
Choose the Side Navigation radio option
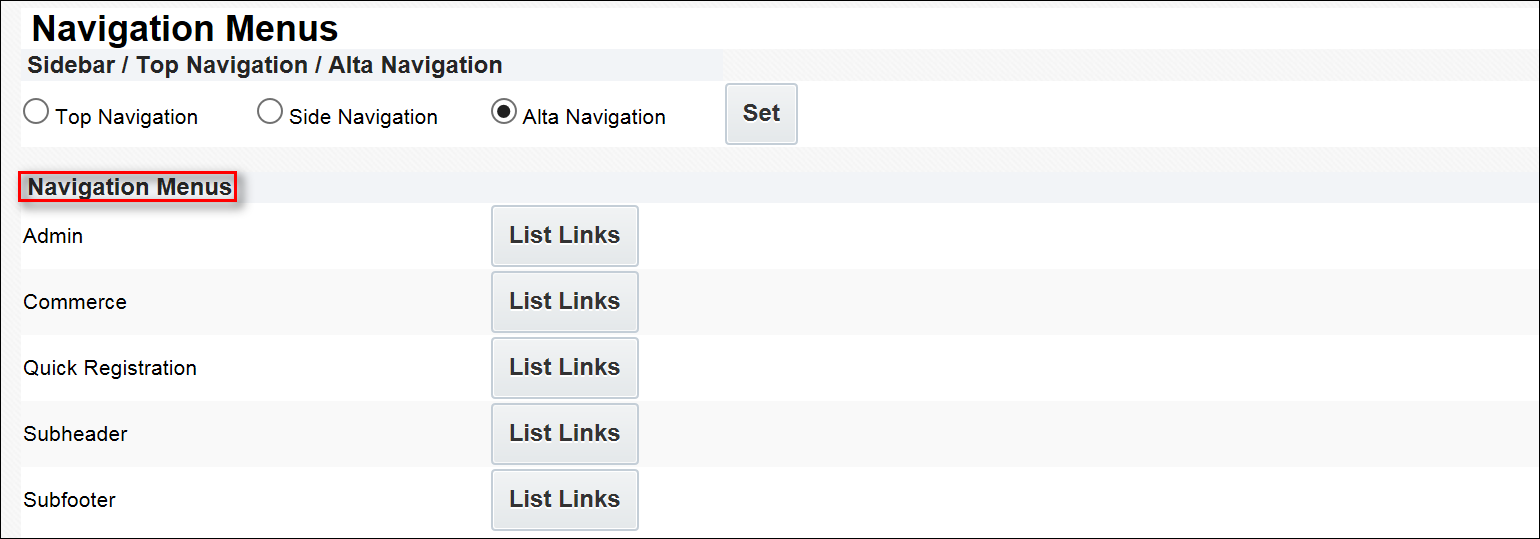(269, 113)
